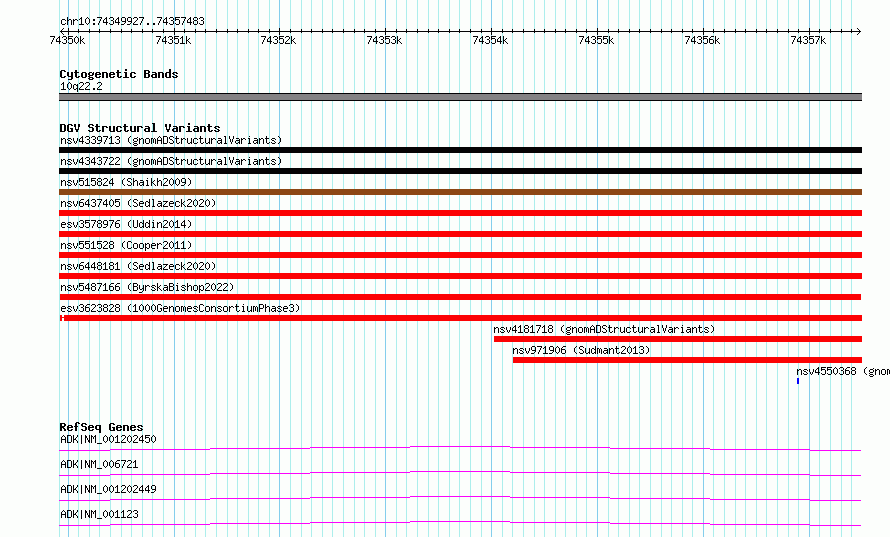The height and width of the screenshot is (537, 890).
Task: Open the ADK|NM_006721 transcript label
Action: tap(99, 464)
